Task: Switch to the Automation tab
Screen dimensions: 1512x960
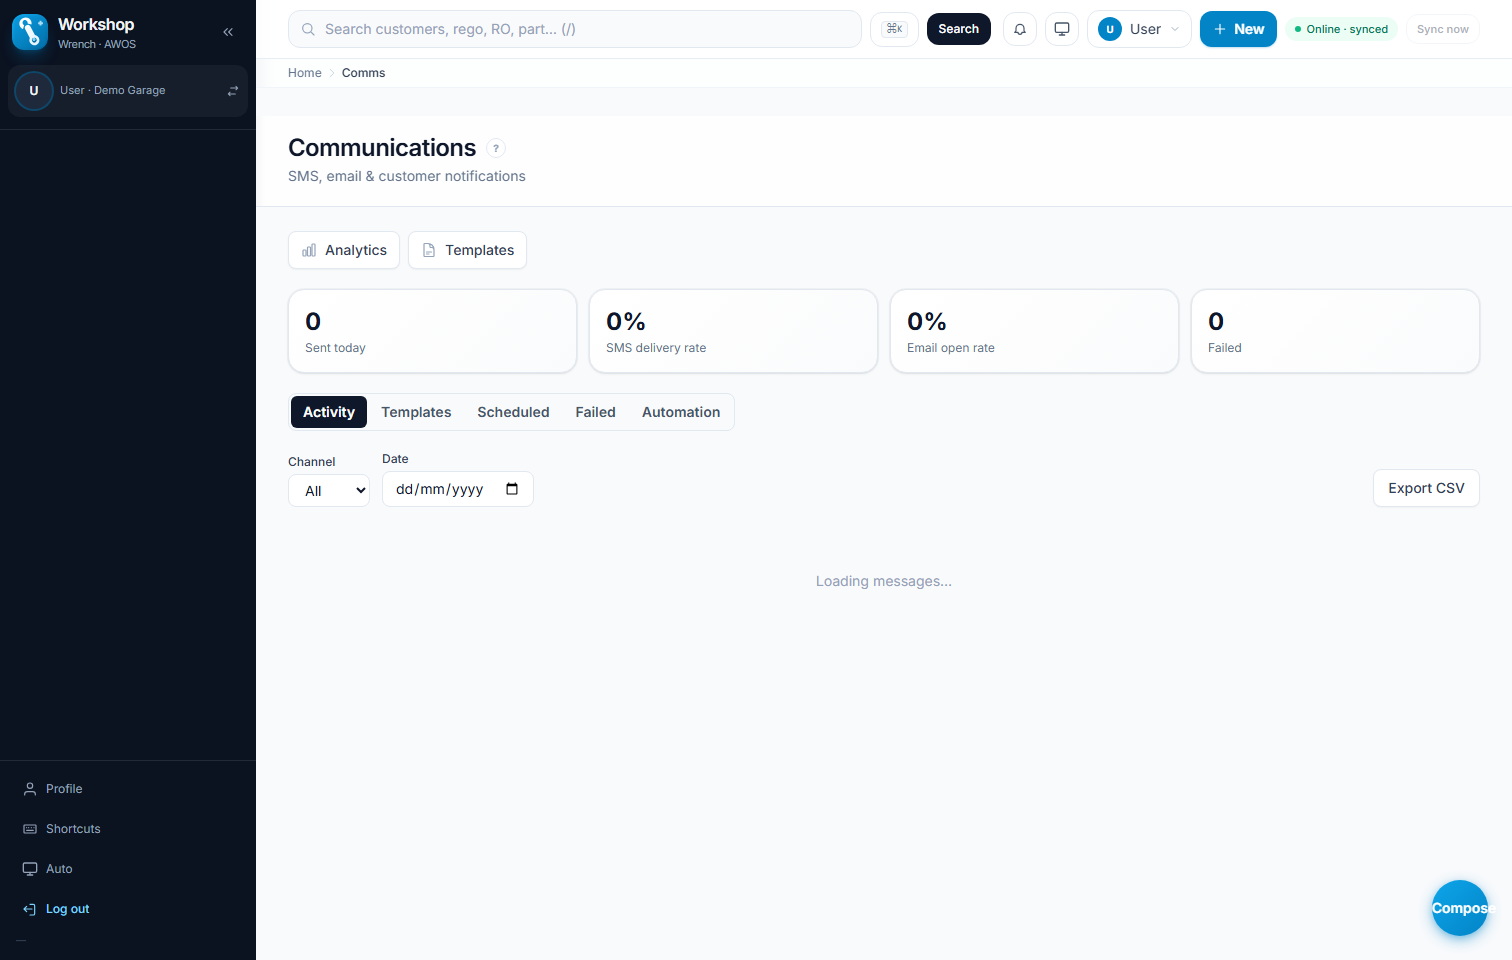Action: coord(681,412)
